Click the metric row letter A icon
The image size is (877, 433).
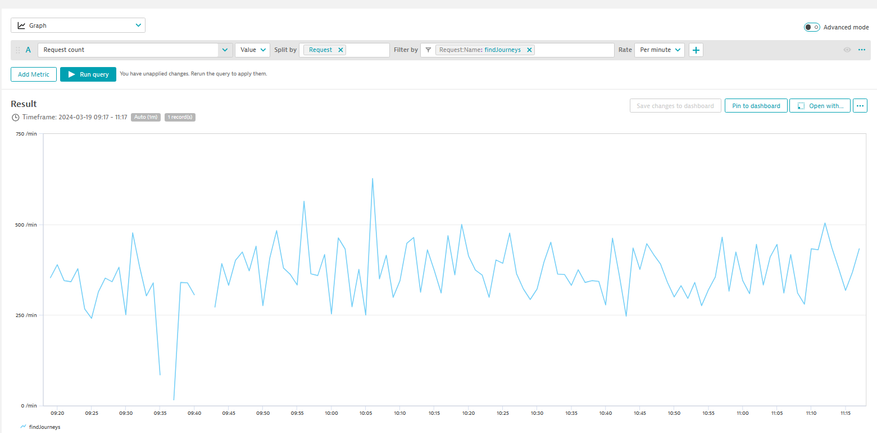(x=28, y=50)
